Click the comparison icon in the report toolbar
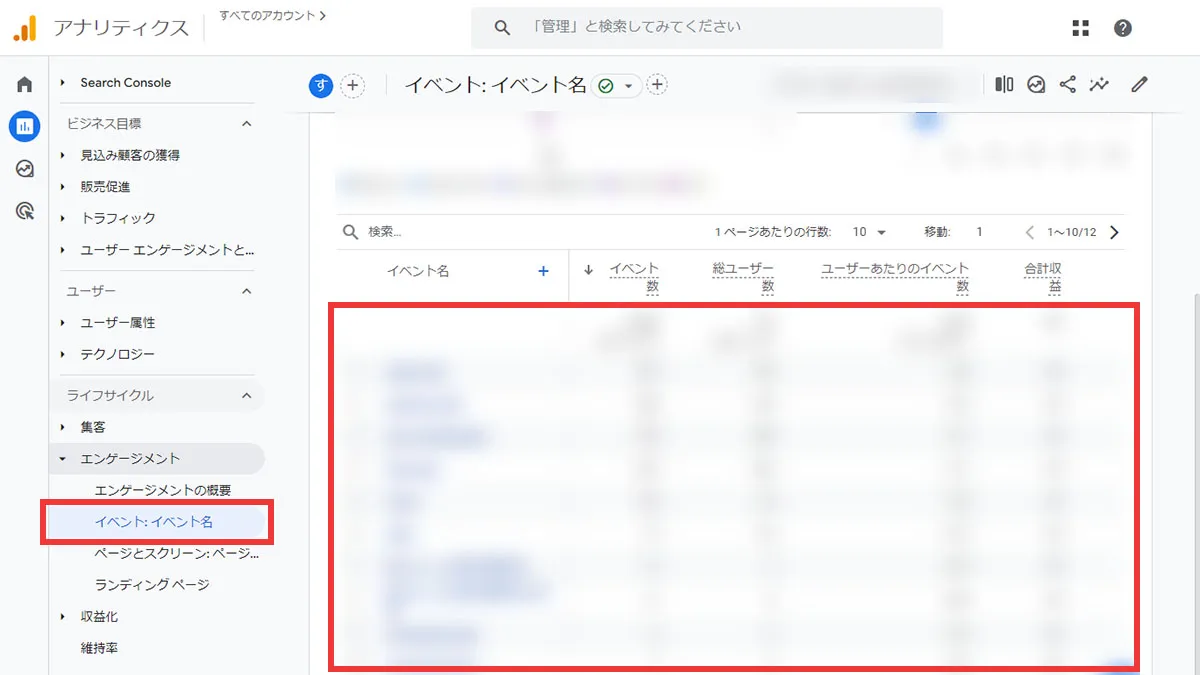Image resolution: width=1200 pixels, height=675 pixels. (1003, 84)
